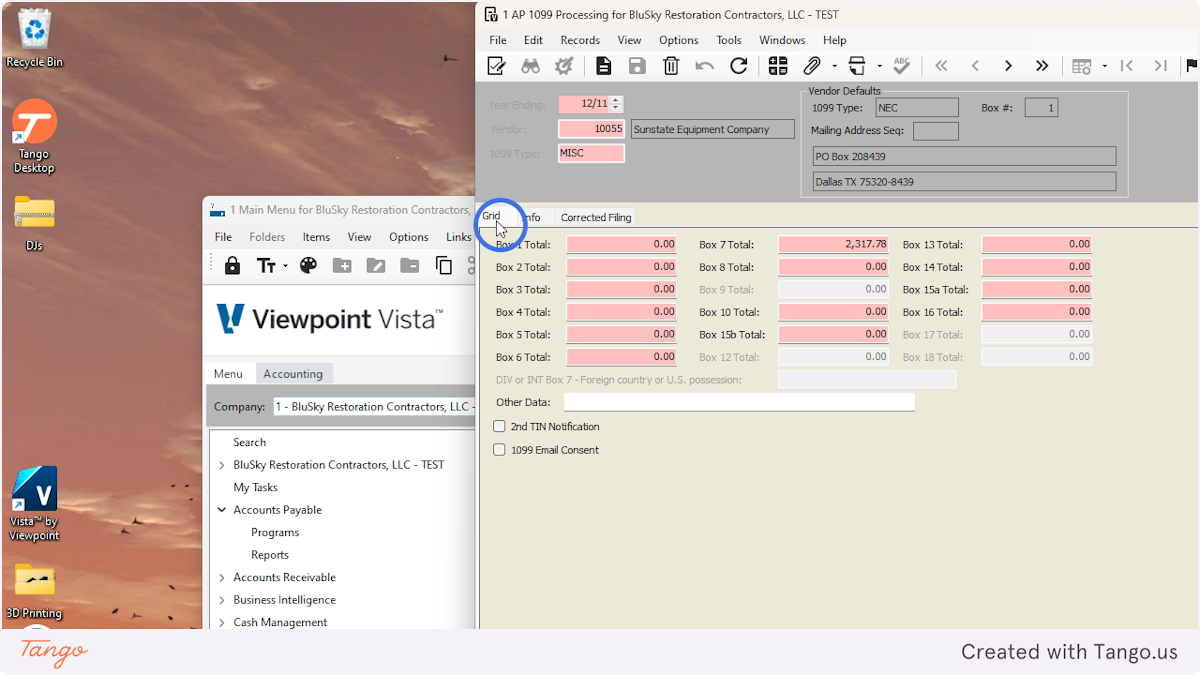Open the DJs folder on desktop
The image size is (1200, 675).
35,222
